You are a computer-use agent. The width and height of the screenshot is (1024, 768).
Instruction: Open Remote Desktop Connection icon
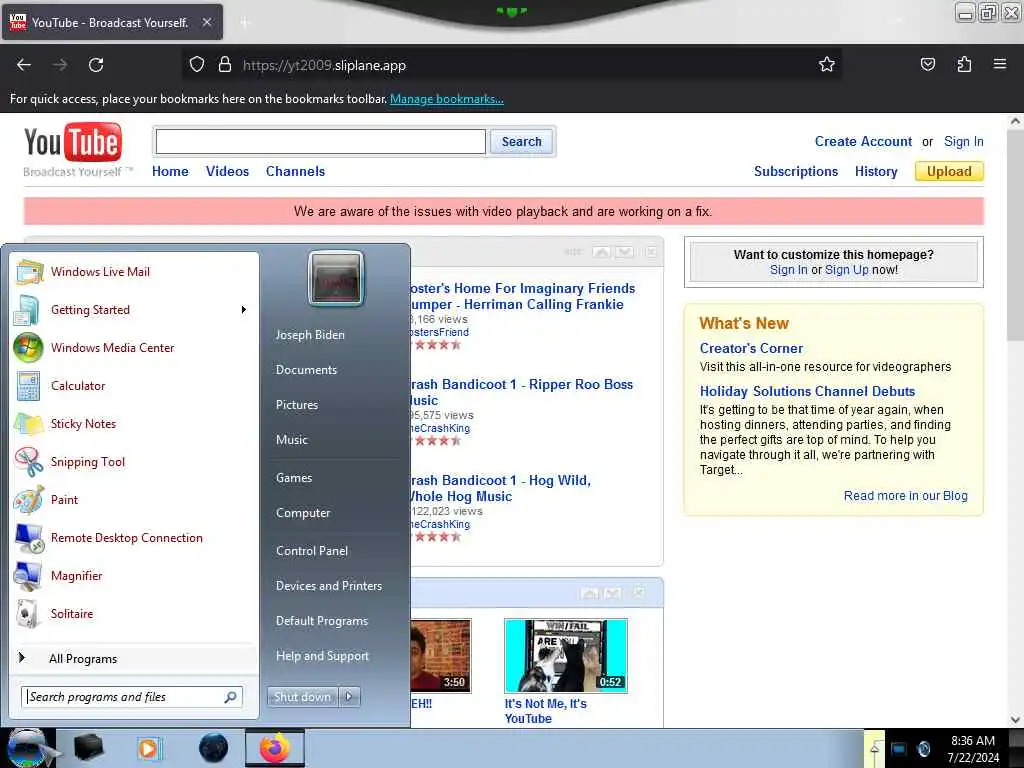pyautogui.click(x=29, y=538)
